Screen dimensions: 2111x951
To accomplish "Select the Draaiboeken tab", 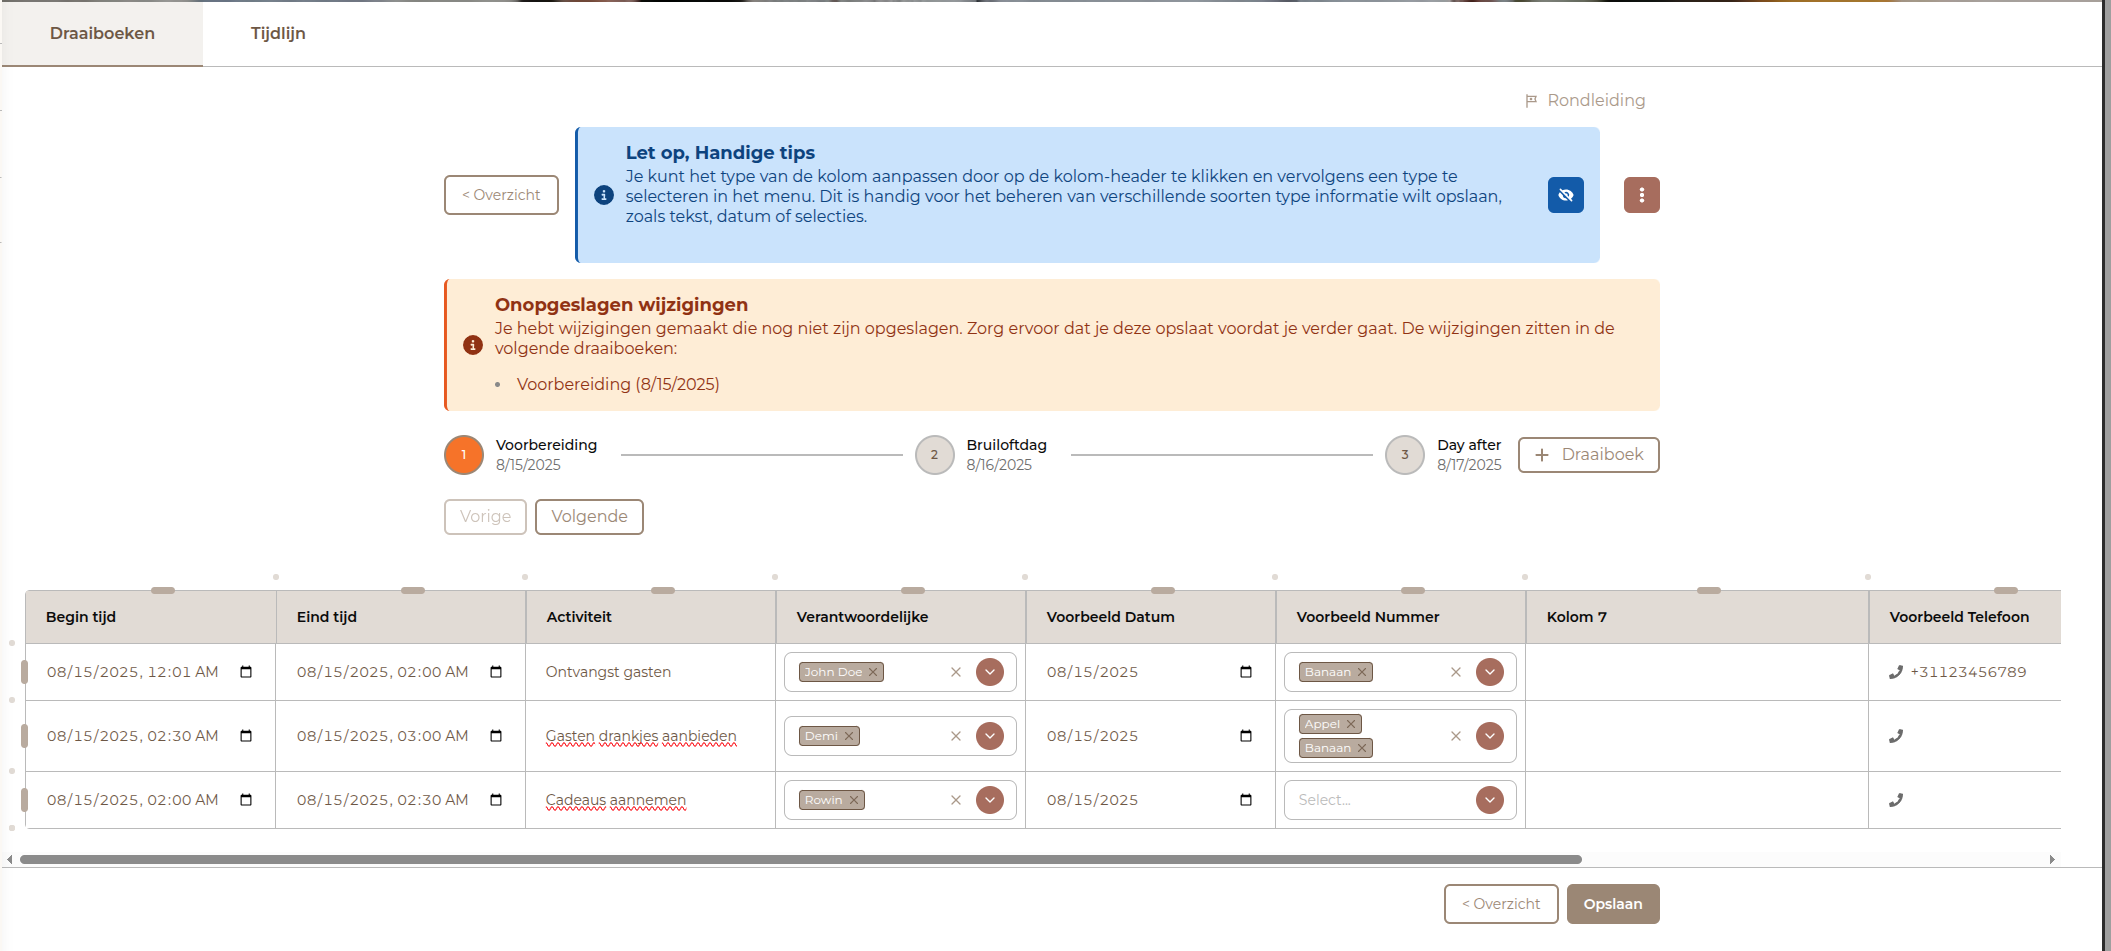I will pyautogui.click(x=102, y=33).
